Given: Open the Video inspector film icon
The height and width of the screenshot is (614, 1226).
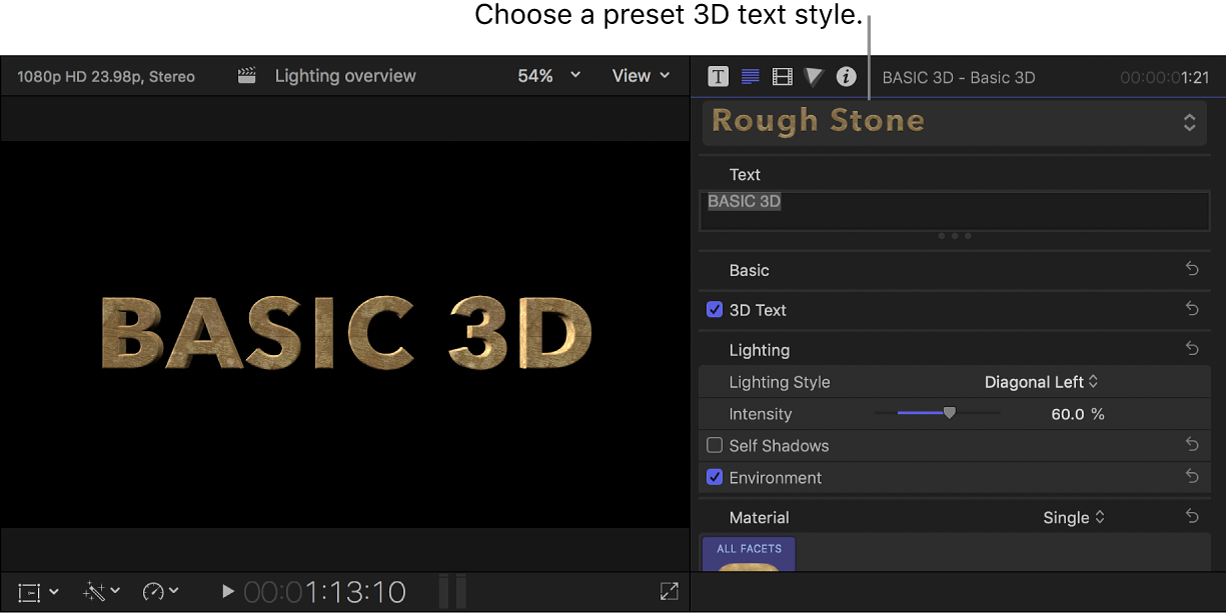Looking at the screenshot, I should 782,75.
